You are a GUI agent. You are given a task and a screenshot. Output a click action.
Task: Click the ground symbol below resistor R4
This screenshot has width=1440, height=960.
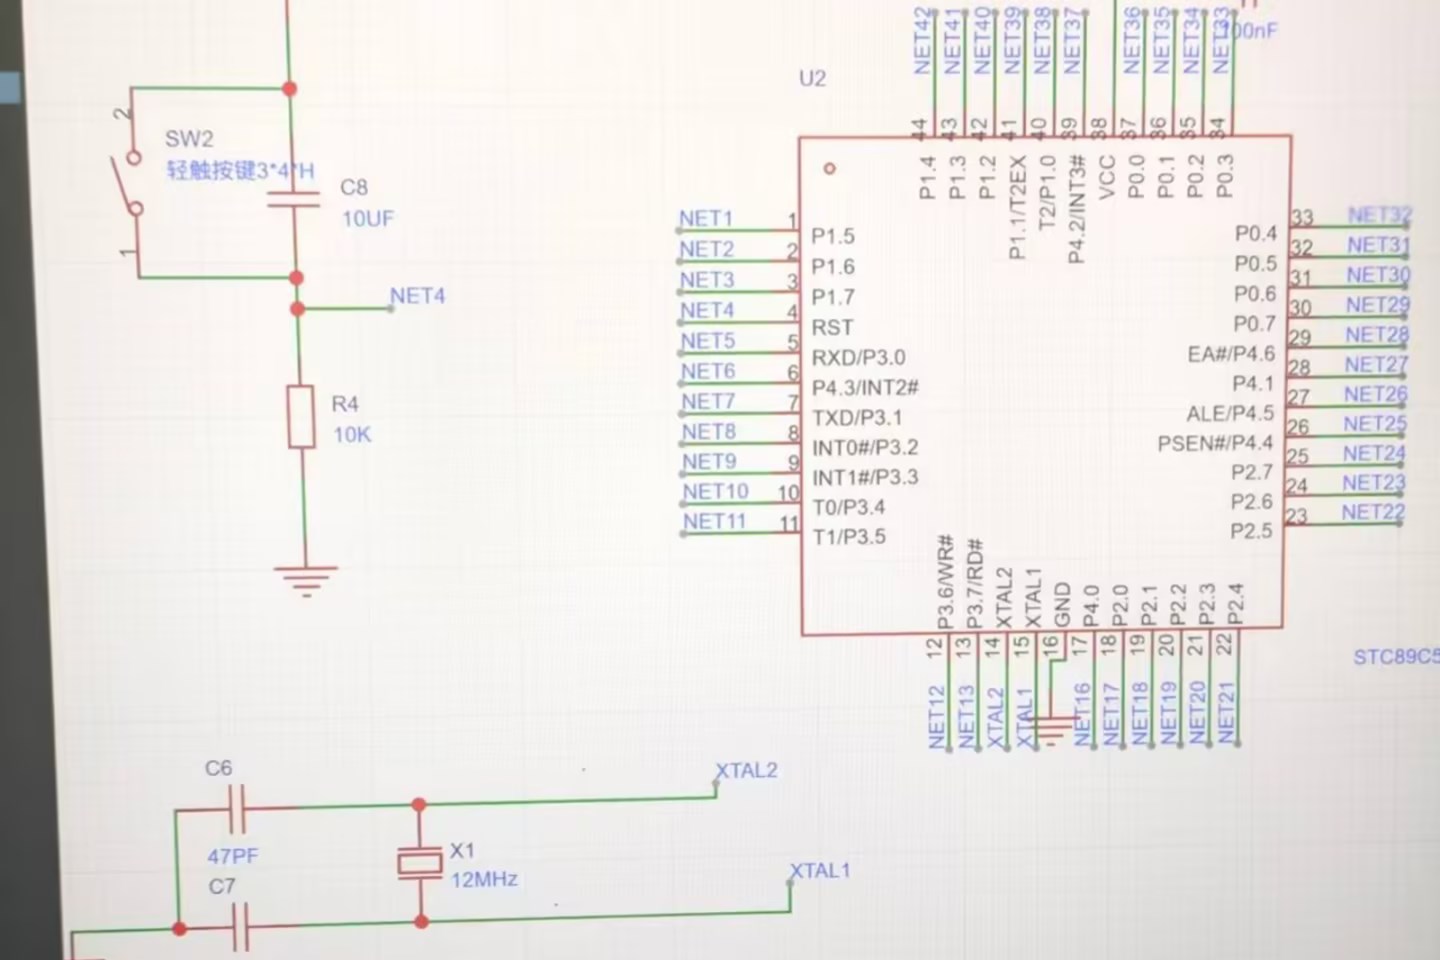click(306, 581)
